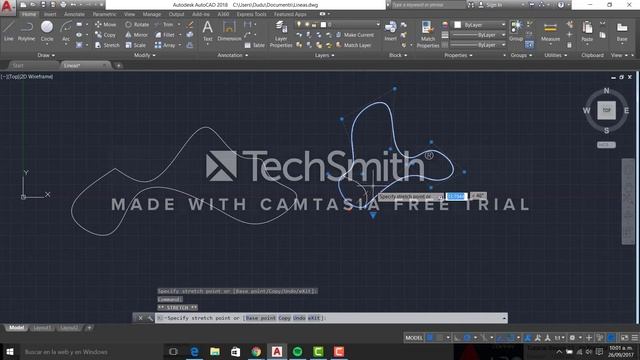Image resolution: width=640 pixels, height=360 pixels.
Task: Select the Polyline tool
Action: click(27, 31)
